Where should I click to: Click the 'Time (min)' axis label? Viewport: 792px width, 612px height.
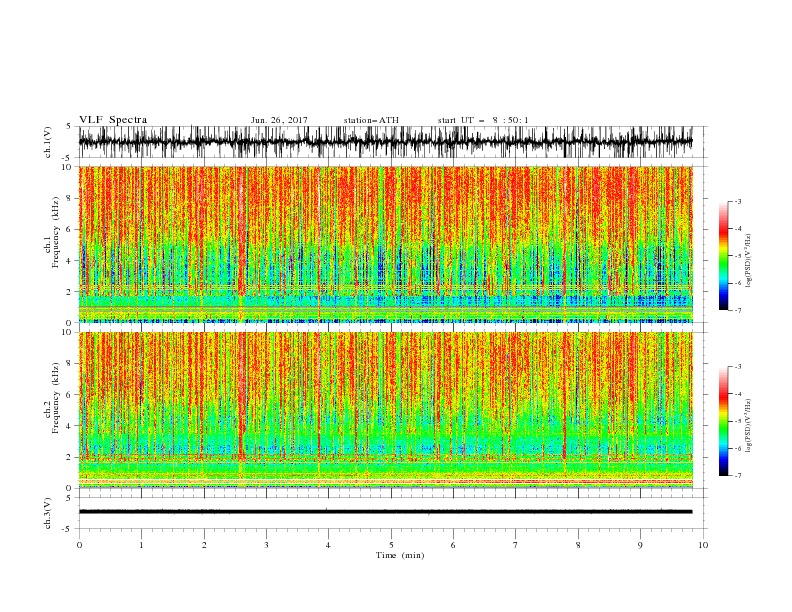[x=400, y=555]
